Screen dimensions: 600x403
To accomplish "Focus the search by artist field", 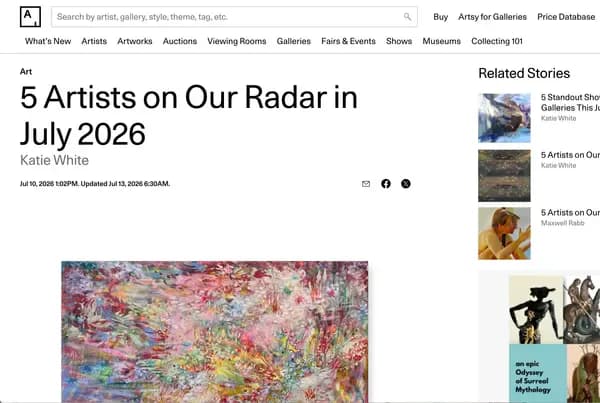I will [x=234, y=17].
